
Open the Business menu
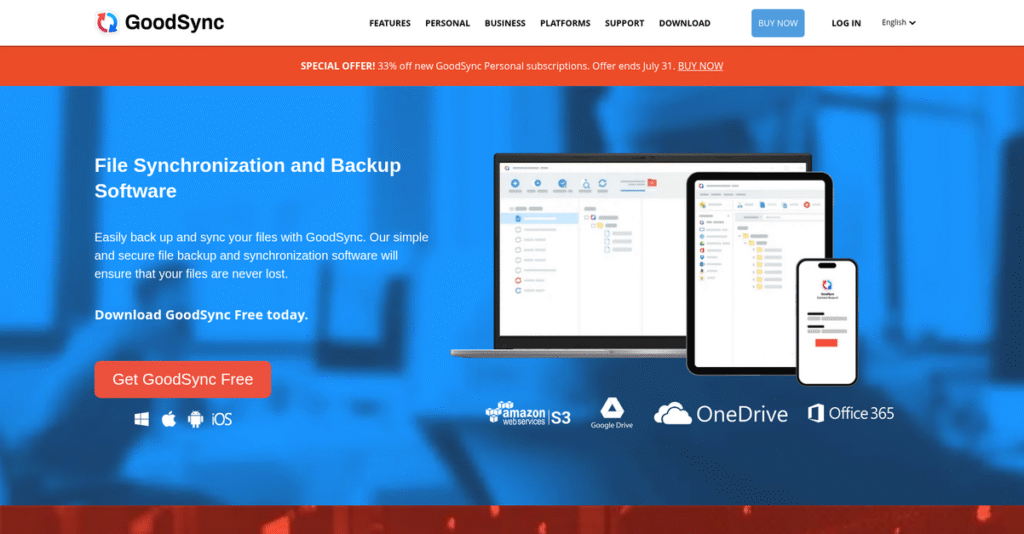click(505, 23)
